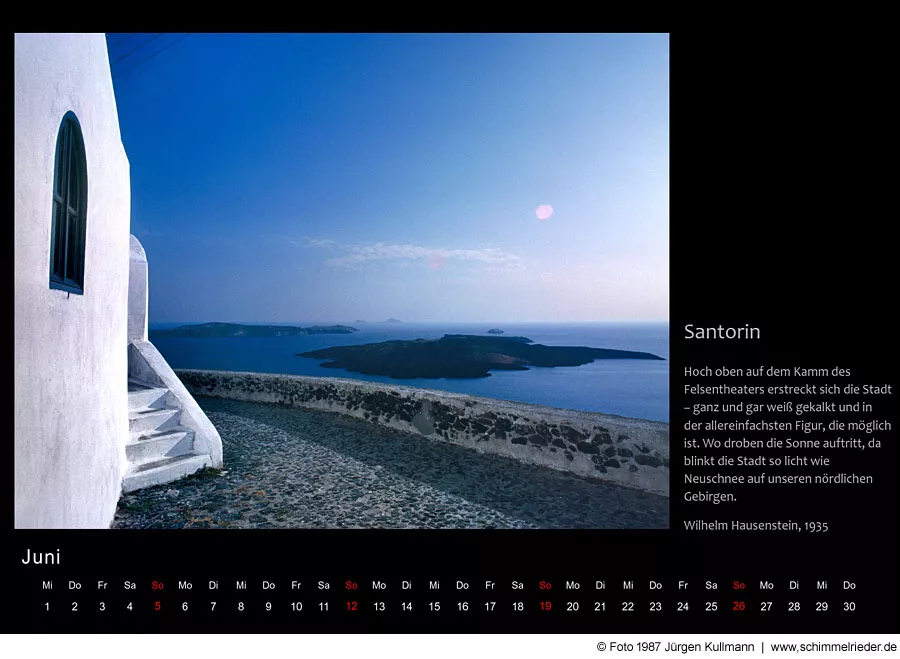Screen dimensions: 900x659
Task: Select date 1 in the calendar row
Action: click(x=47, y=606)
